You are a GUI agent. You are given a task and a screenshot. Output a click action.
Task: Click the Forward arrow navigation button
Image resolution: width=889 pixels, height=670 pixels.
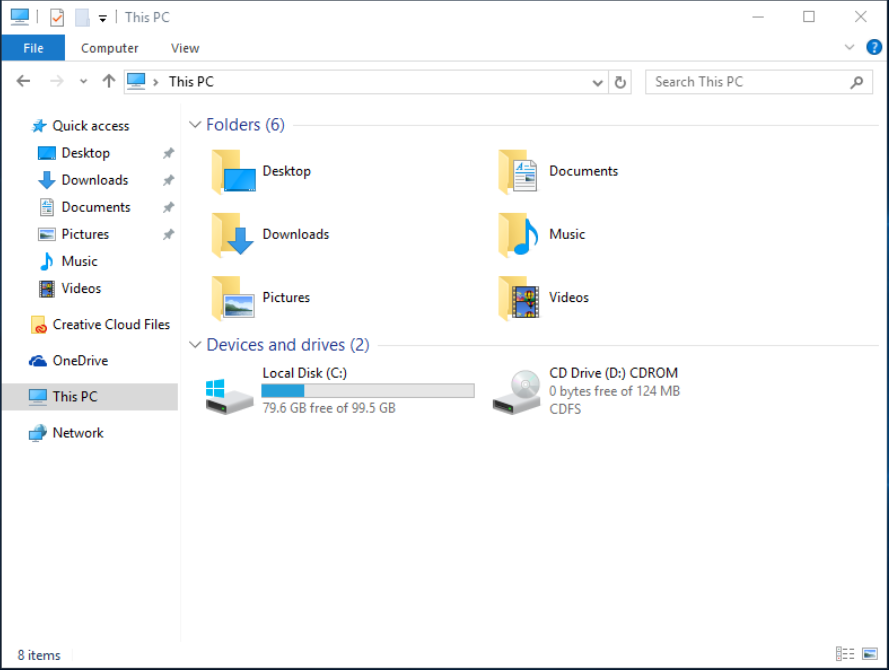[x=57, y=81]
